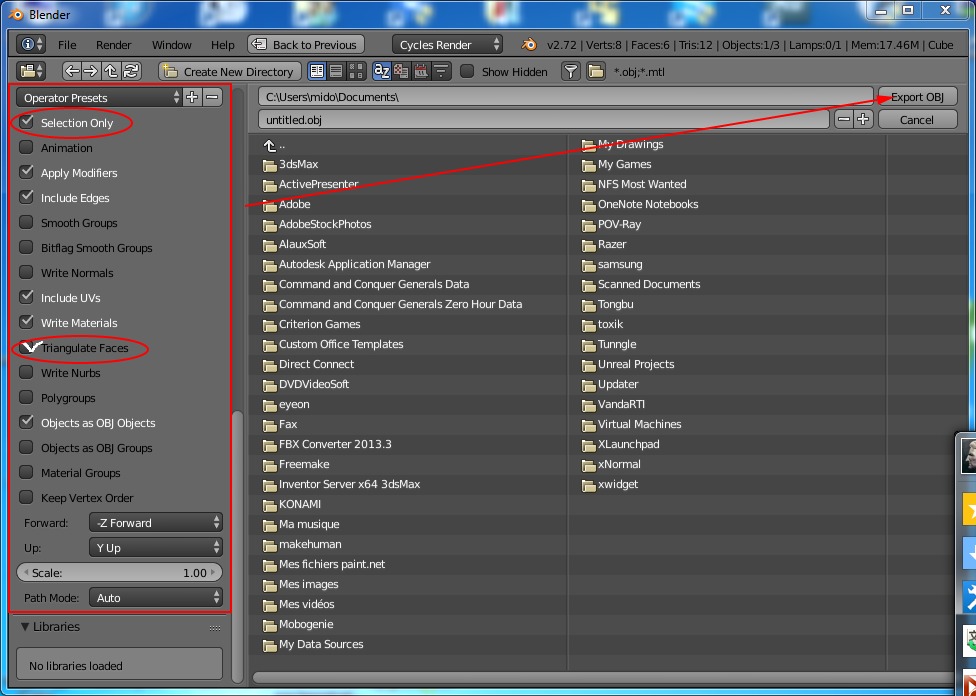The image size is (976, 696).
Task: Open the Window menu
Action: 171,45
